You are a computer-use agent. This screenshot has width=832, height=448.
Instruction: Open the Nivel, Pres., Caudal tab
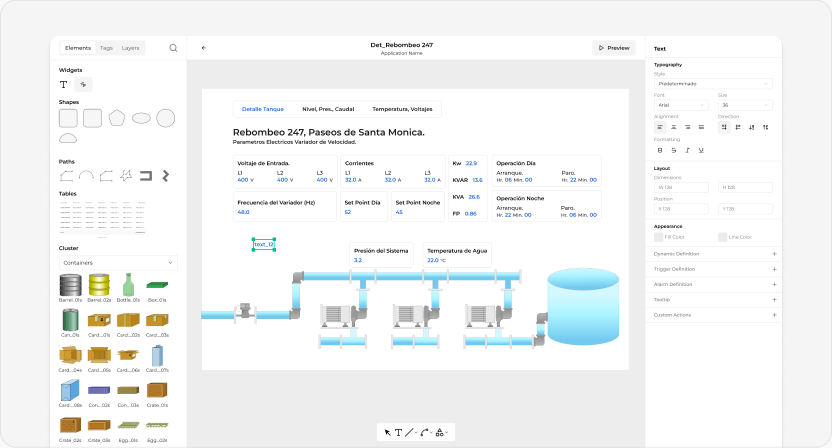[x=328, y=109]
